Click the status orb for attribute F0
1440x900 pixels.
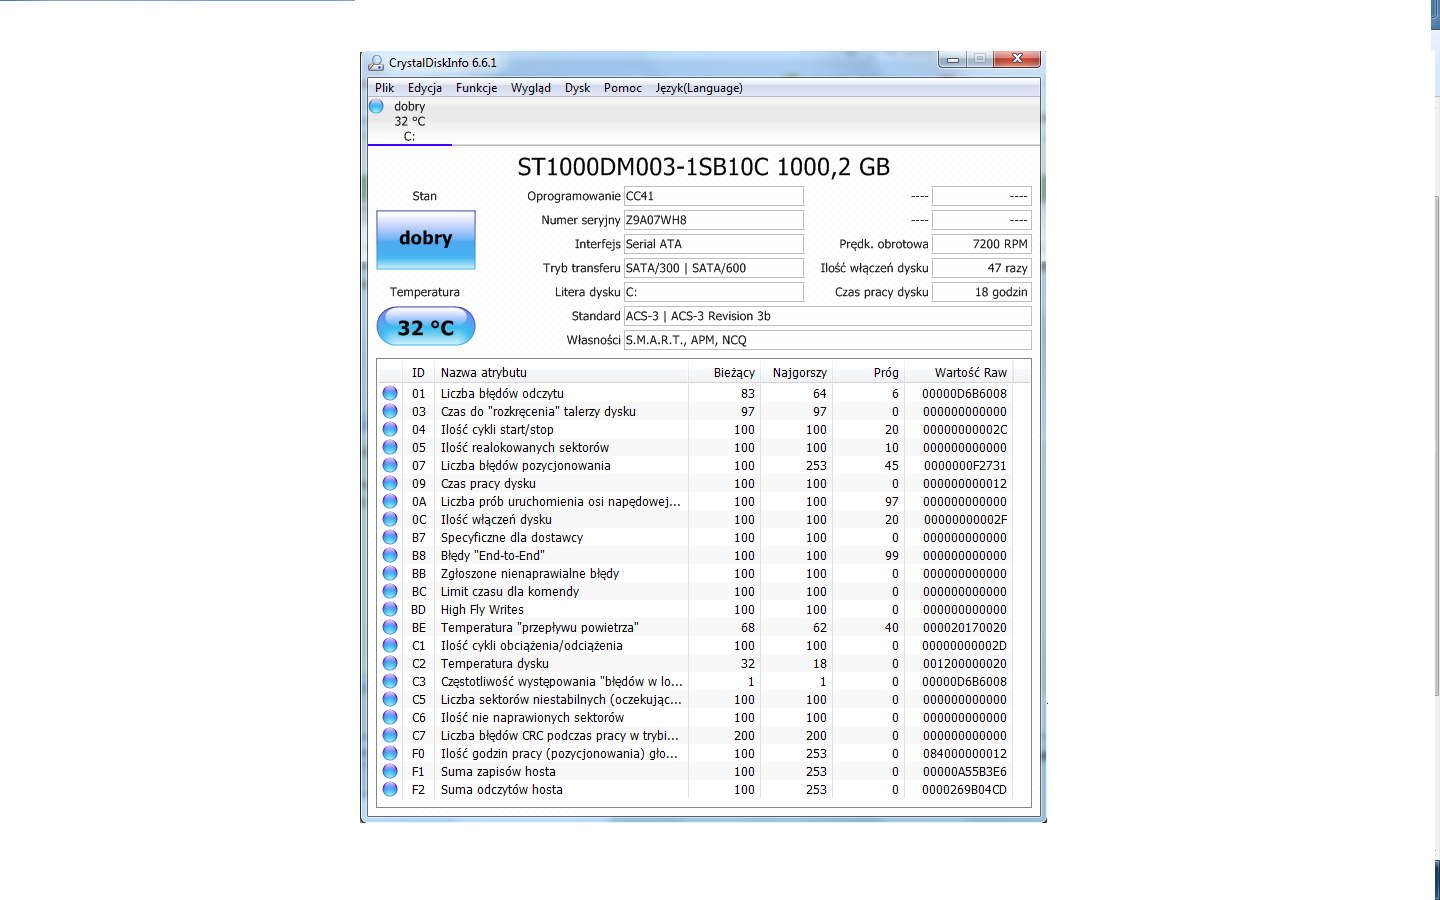[390, 753]
